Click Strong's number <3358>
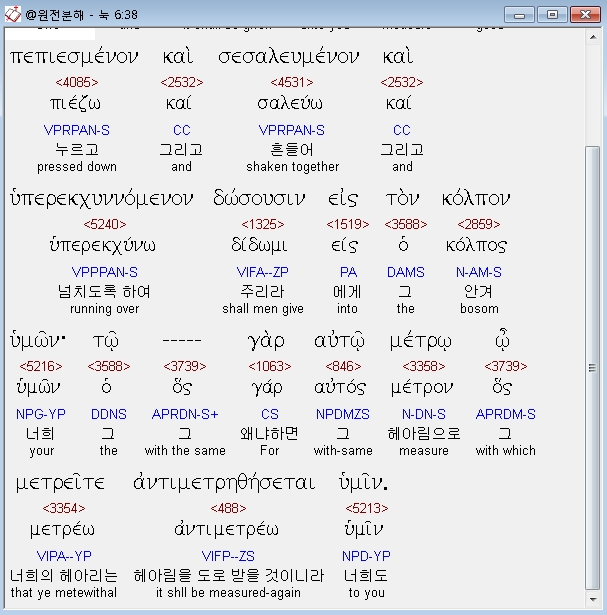The image size is (607, 615). pos(424,366)
